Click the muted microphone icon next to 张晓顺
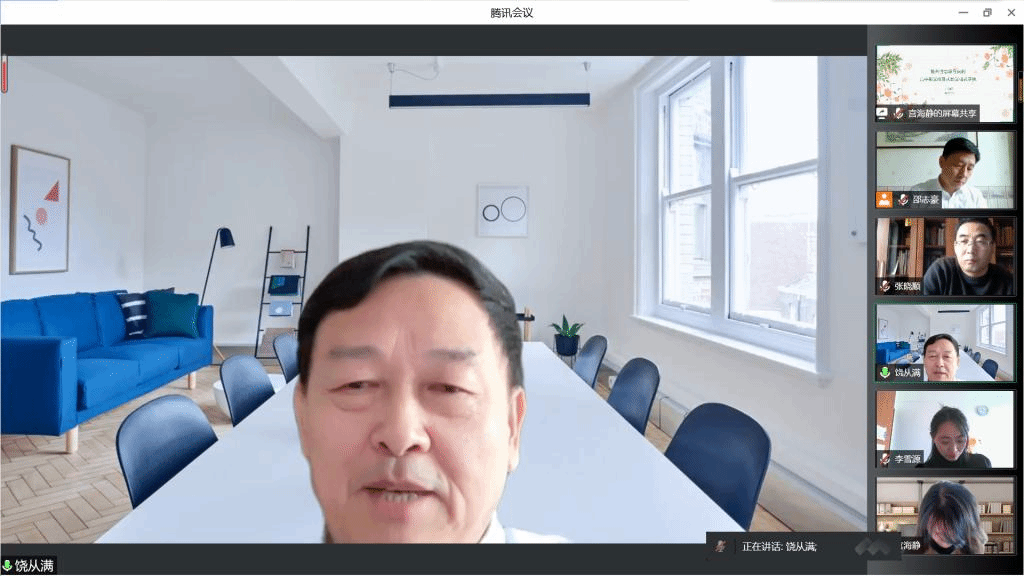Image resolution: width=1024 pixels, height=576 pixels. 885,286
